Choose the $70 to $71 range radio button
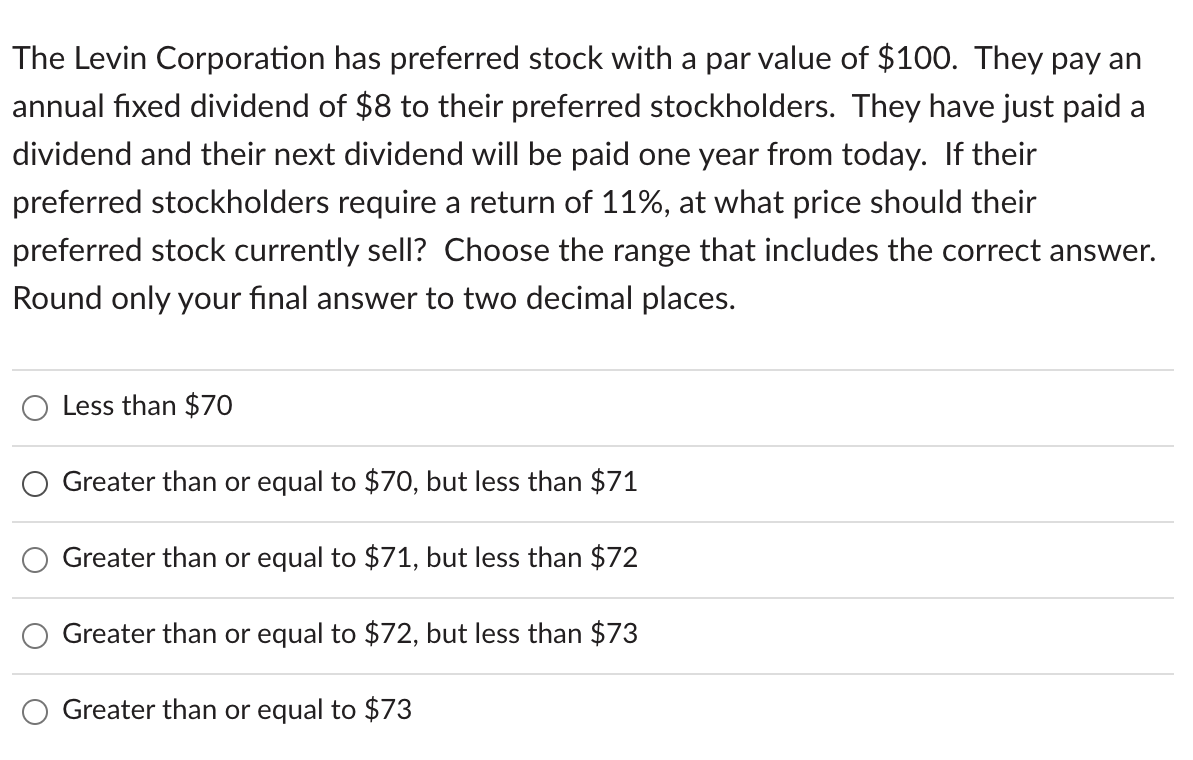1193x760 pixels. click(35, 483)
